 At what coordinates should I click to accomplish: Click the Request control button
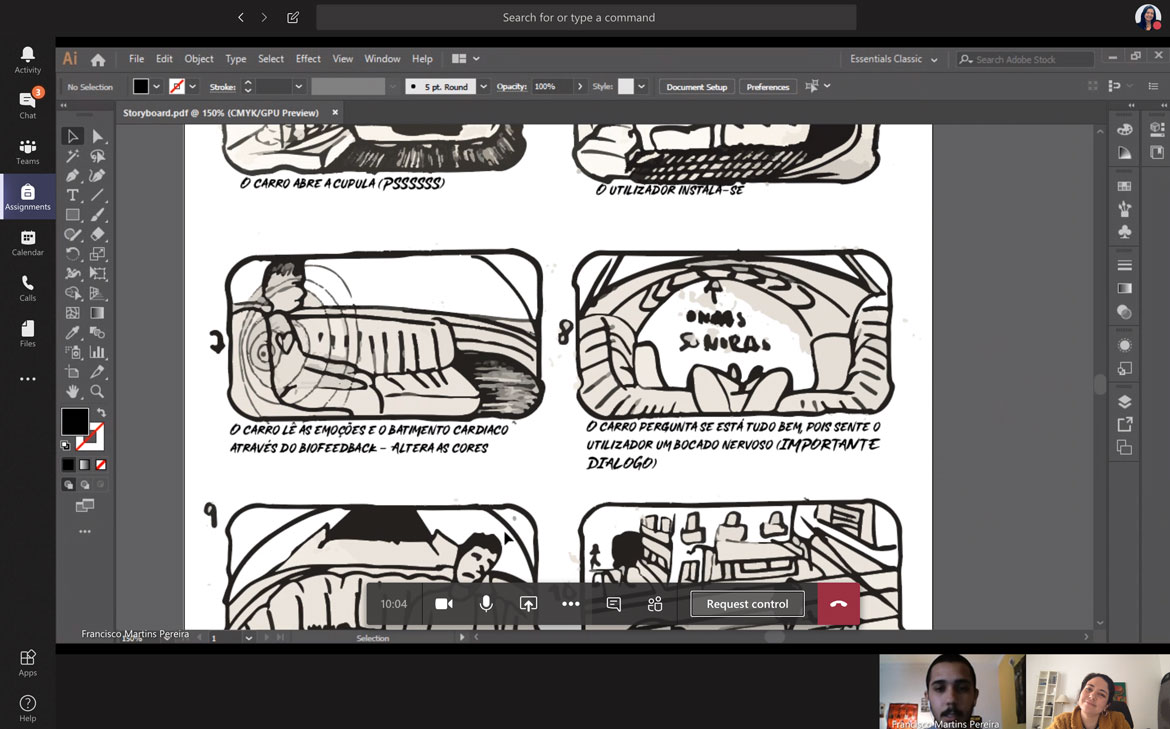[x=747, y=604]
